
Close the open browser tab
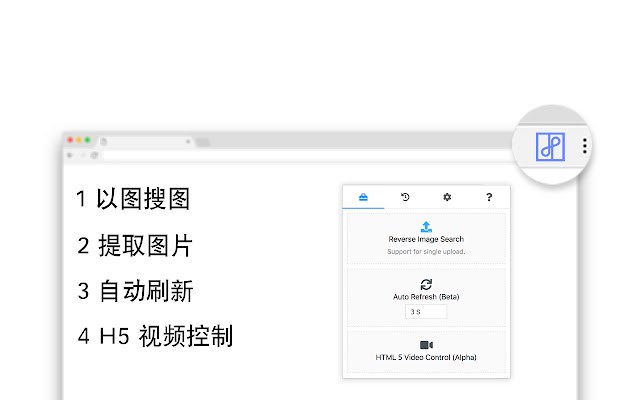188,142
